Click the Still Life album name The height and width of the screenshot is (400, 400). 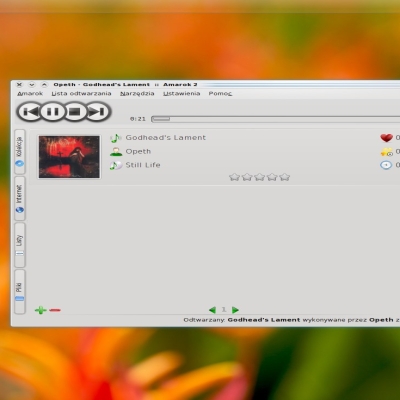point(143,165)
